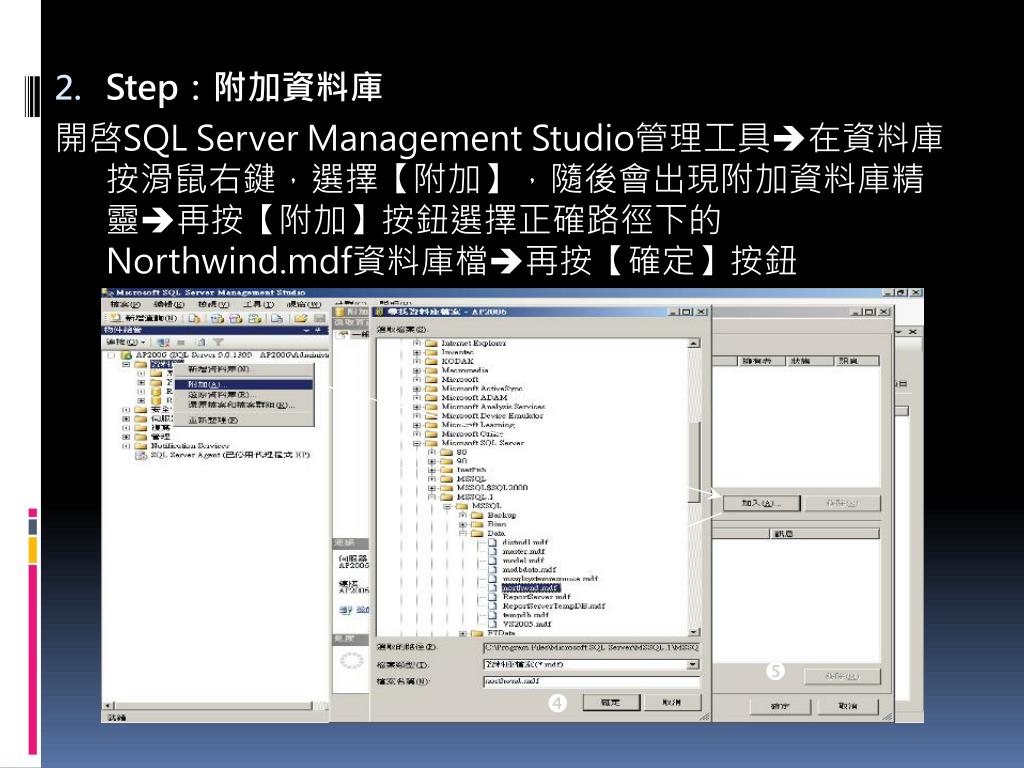Expand the Backup folder
This screenshot has width=1024, height=768.
[x=462, y=515]
